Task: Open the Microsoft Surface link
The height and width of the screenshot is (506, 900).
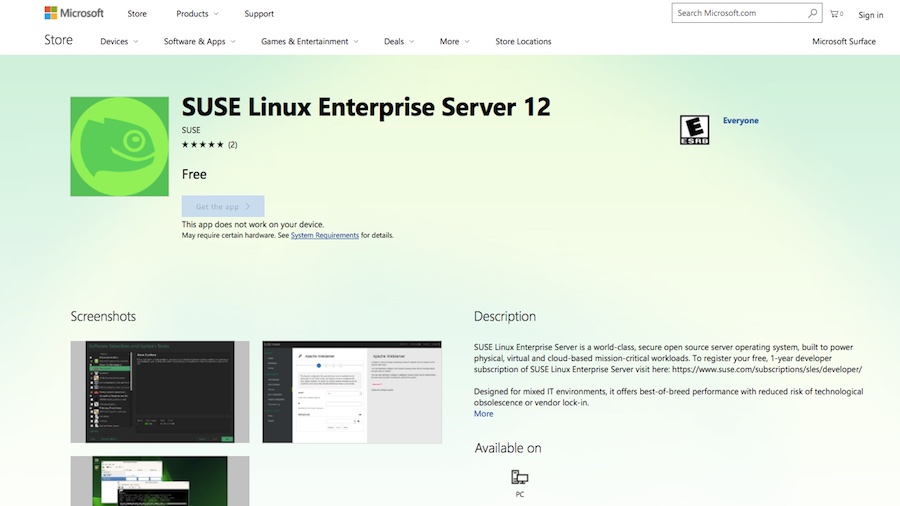Action: (844, 41)
